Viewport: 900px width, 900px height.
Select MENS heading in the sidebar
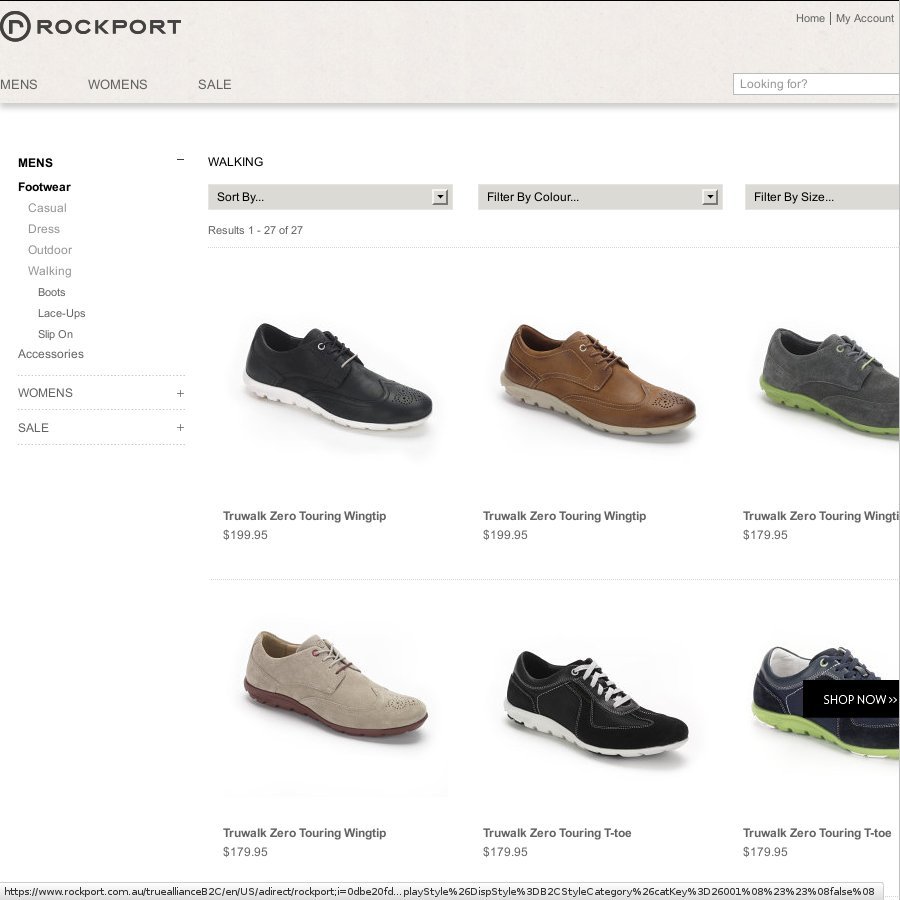(36, 163)
